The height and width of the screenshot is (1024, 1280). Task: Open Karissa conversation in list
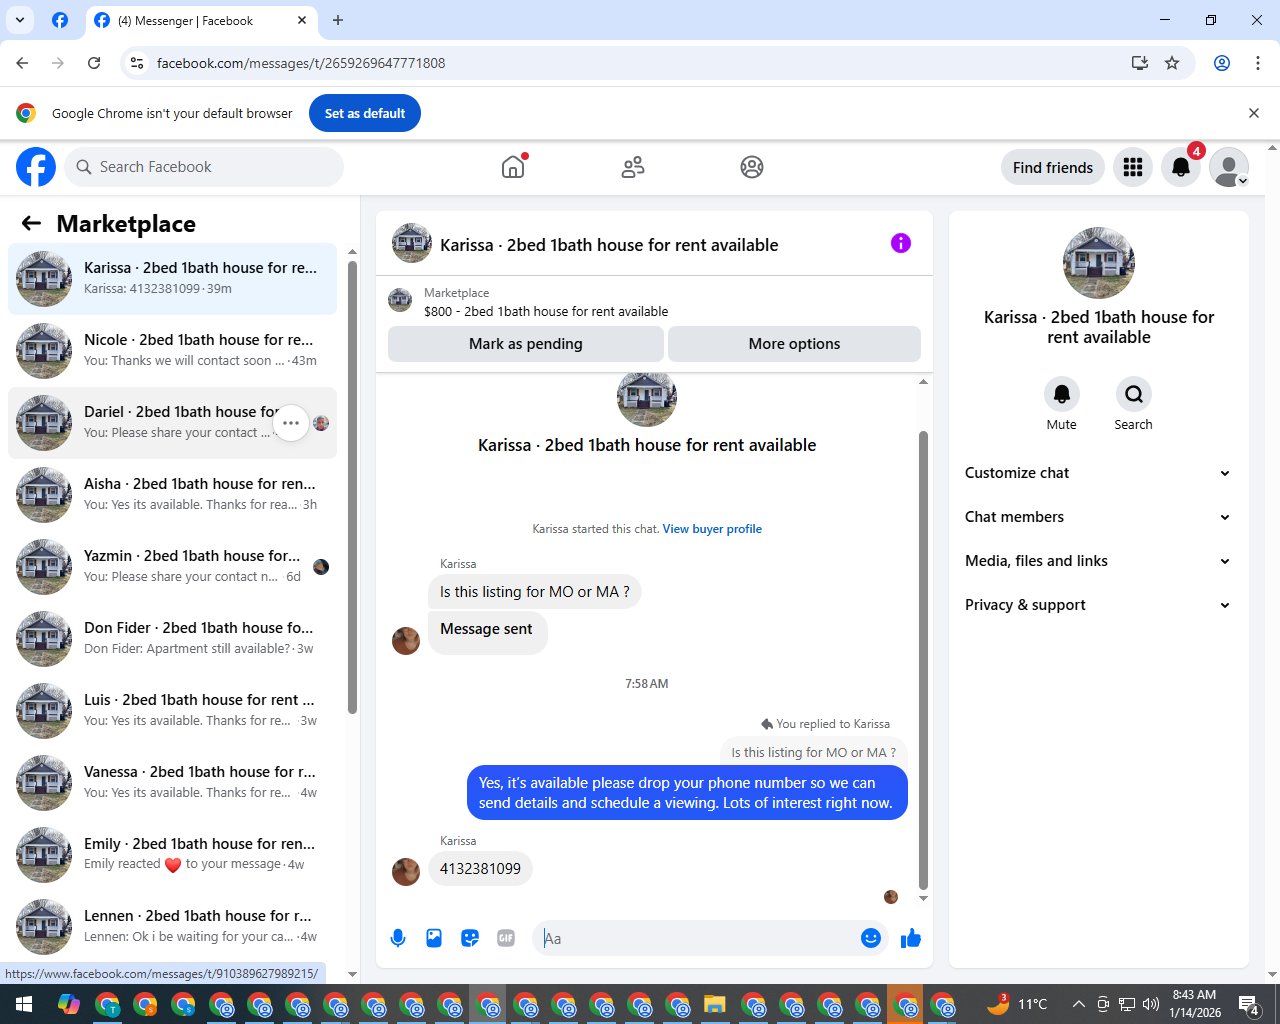[x=172, y=279]
